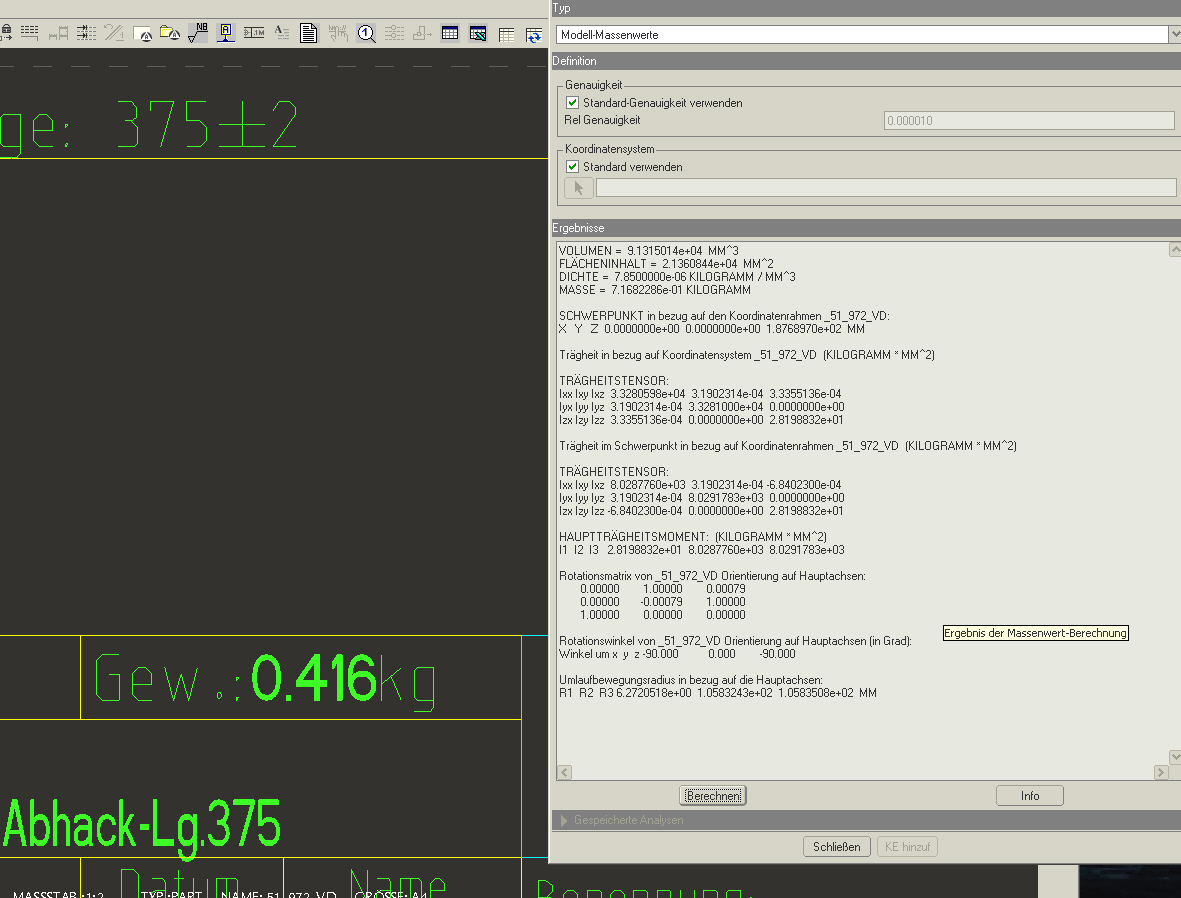Screen dimensions: 1181x898
Task: Click the KE hinzuf button
Action: [907, 847]
